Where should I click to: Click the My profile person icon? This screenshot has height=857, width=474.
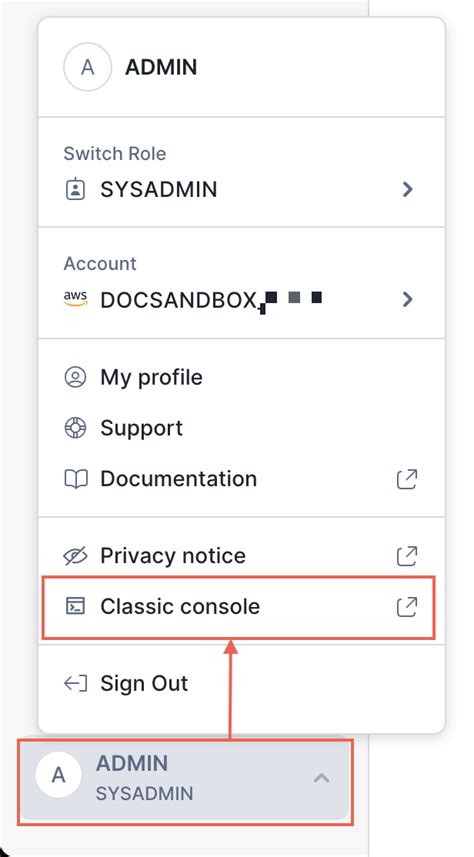click(75, 377)
